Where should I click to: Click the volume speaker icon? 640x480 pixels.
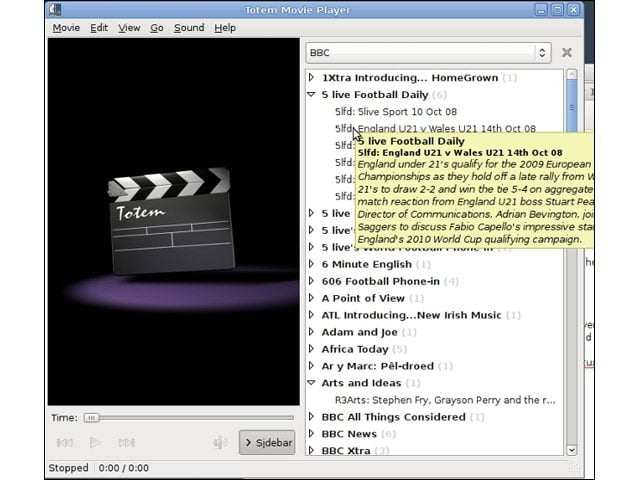pyautogui.click(x=220, y=442)
